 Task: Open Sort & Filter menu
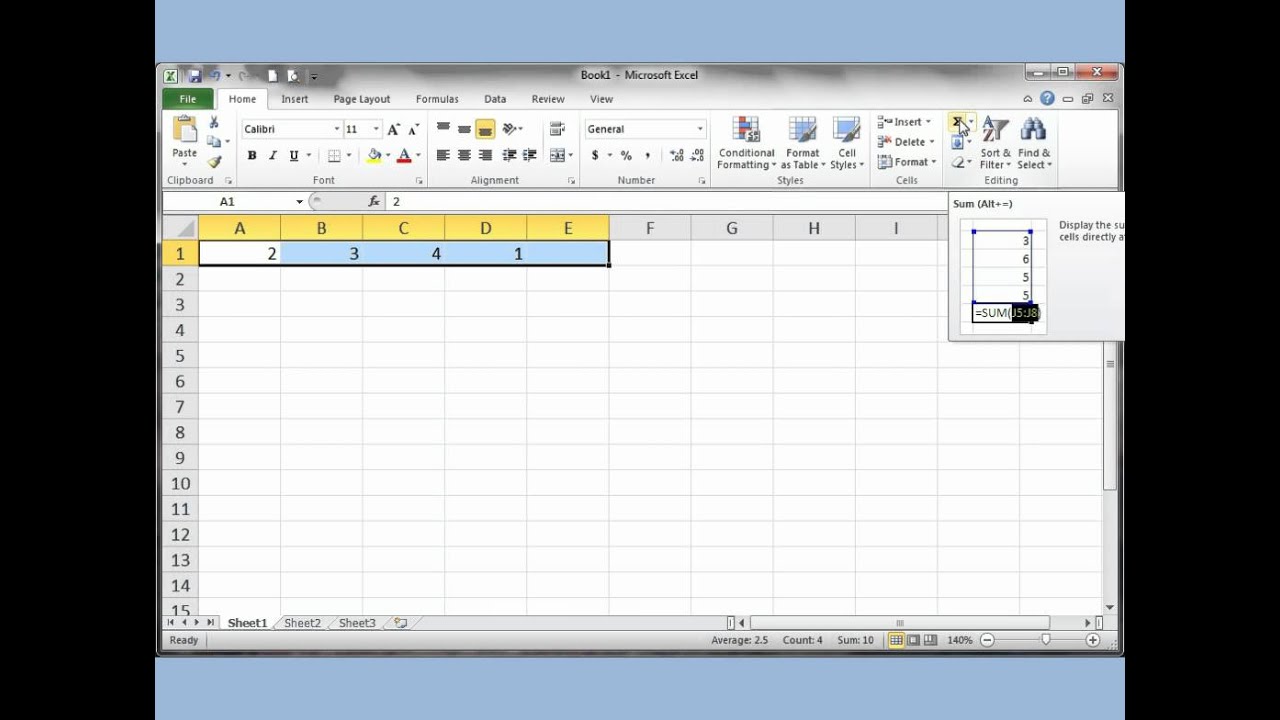point(995,143)
